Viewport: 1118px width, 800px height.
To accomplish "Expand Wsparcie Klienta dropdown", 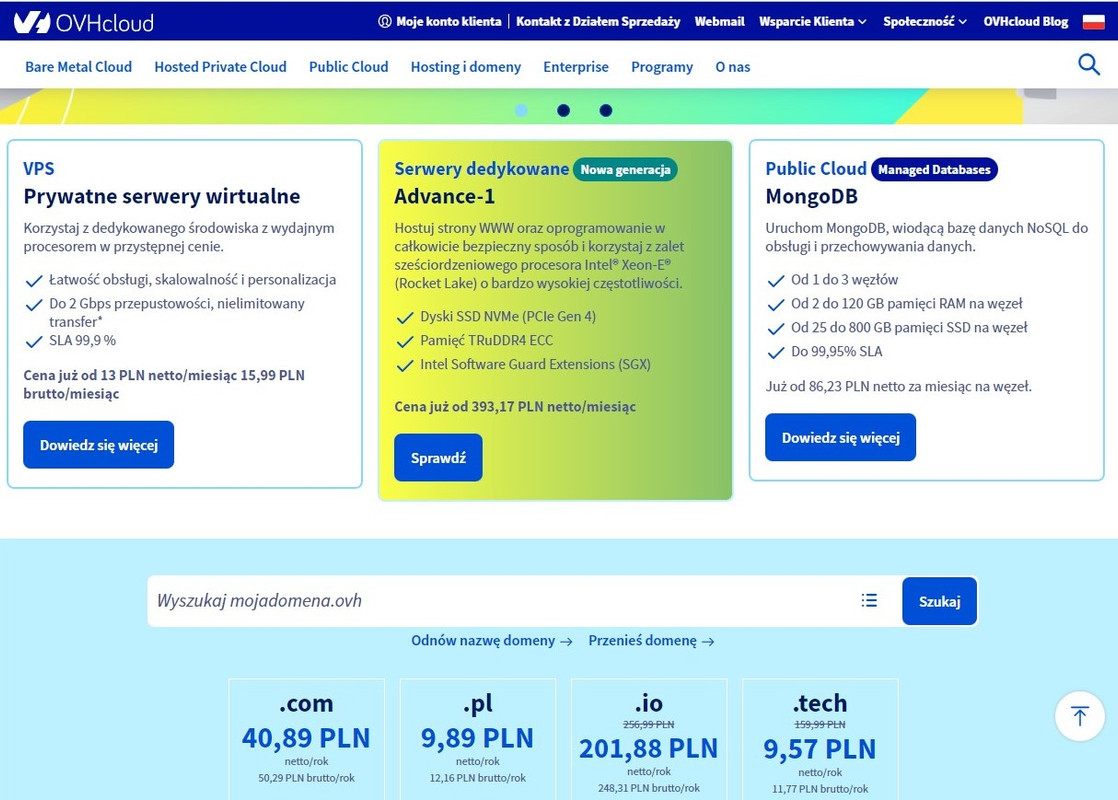I will 812,21.
